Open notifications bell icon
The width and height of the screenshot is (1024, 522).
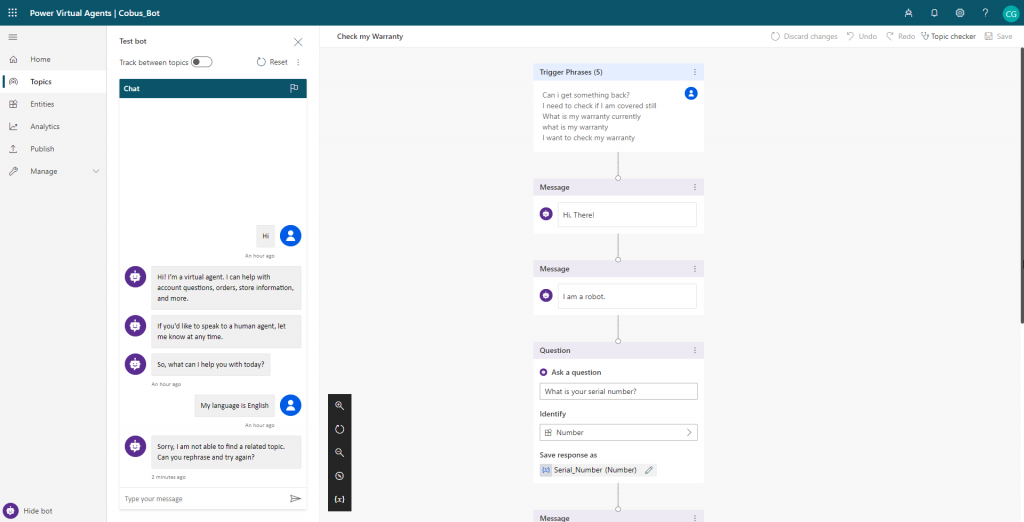[x=934, y=13]
